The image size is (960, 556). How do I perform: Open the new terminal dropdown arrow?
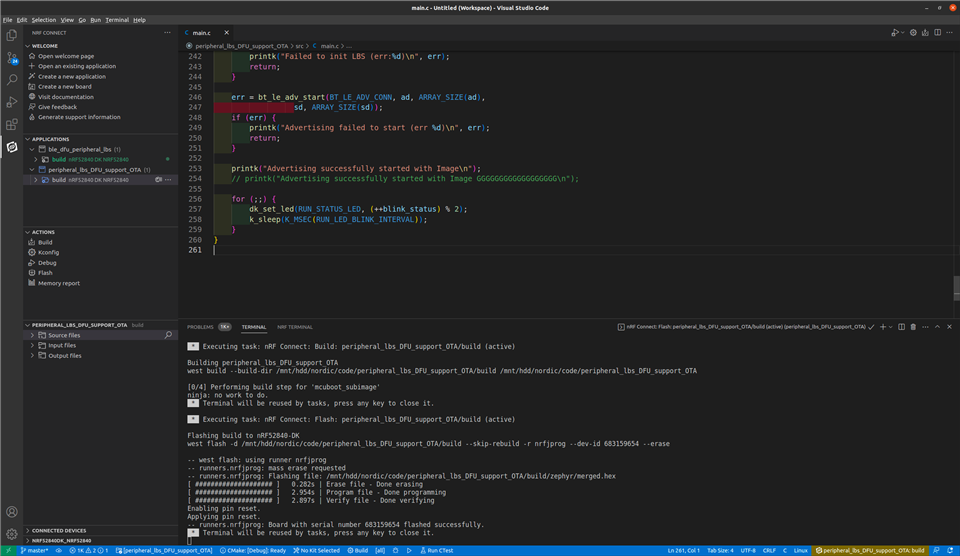[x=890, y=327]
